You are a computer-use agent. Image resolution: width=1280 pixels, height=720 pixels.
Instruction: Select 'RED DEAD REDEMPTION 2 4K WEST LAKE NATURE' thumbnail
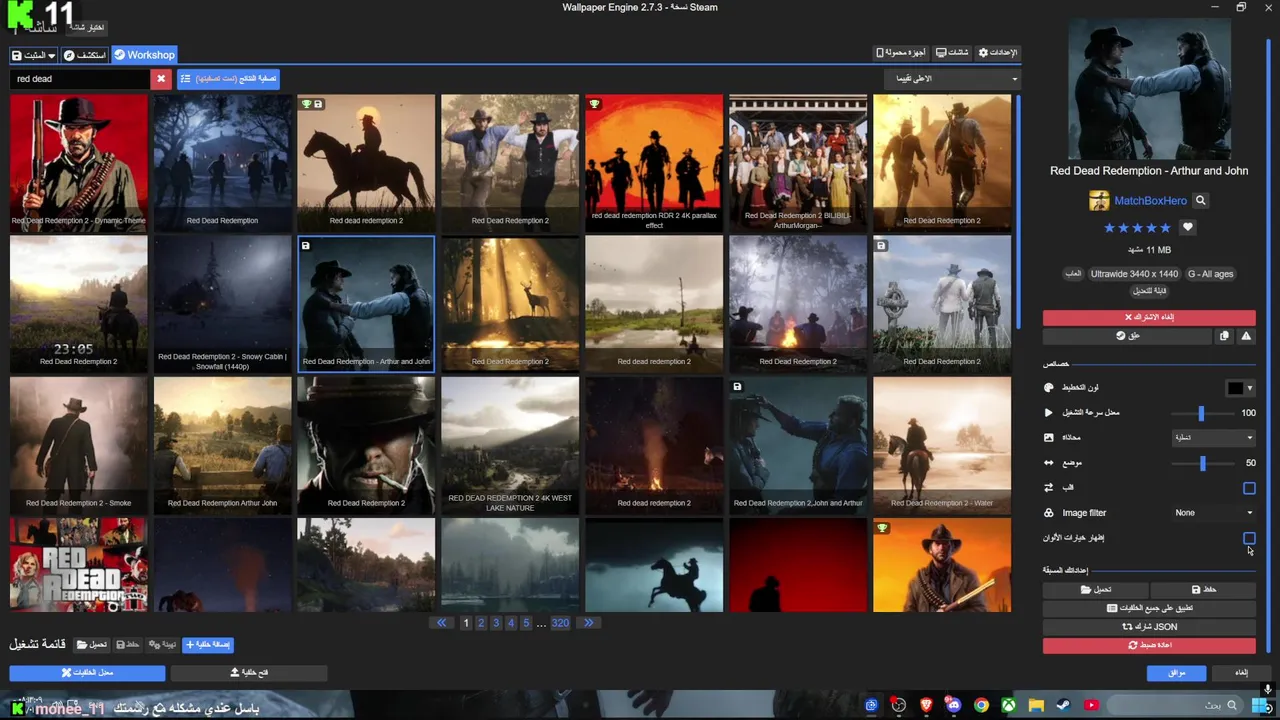[510, 445]
